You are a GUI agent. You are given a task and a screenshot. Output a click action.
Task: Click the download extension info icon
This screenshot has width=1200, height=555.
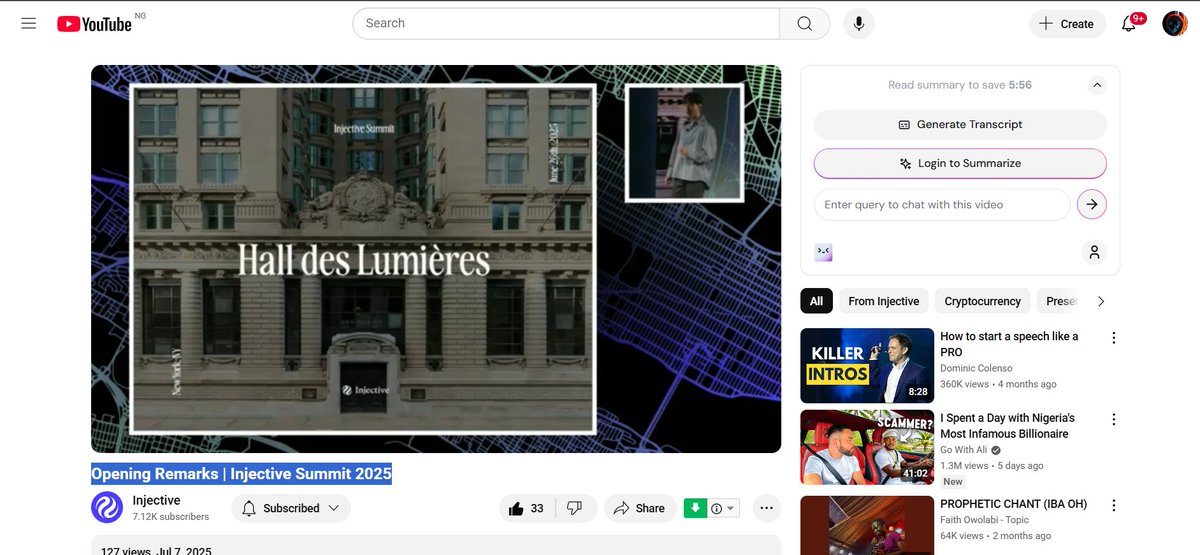(716, 509)
